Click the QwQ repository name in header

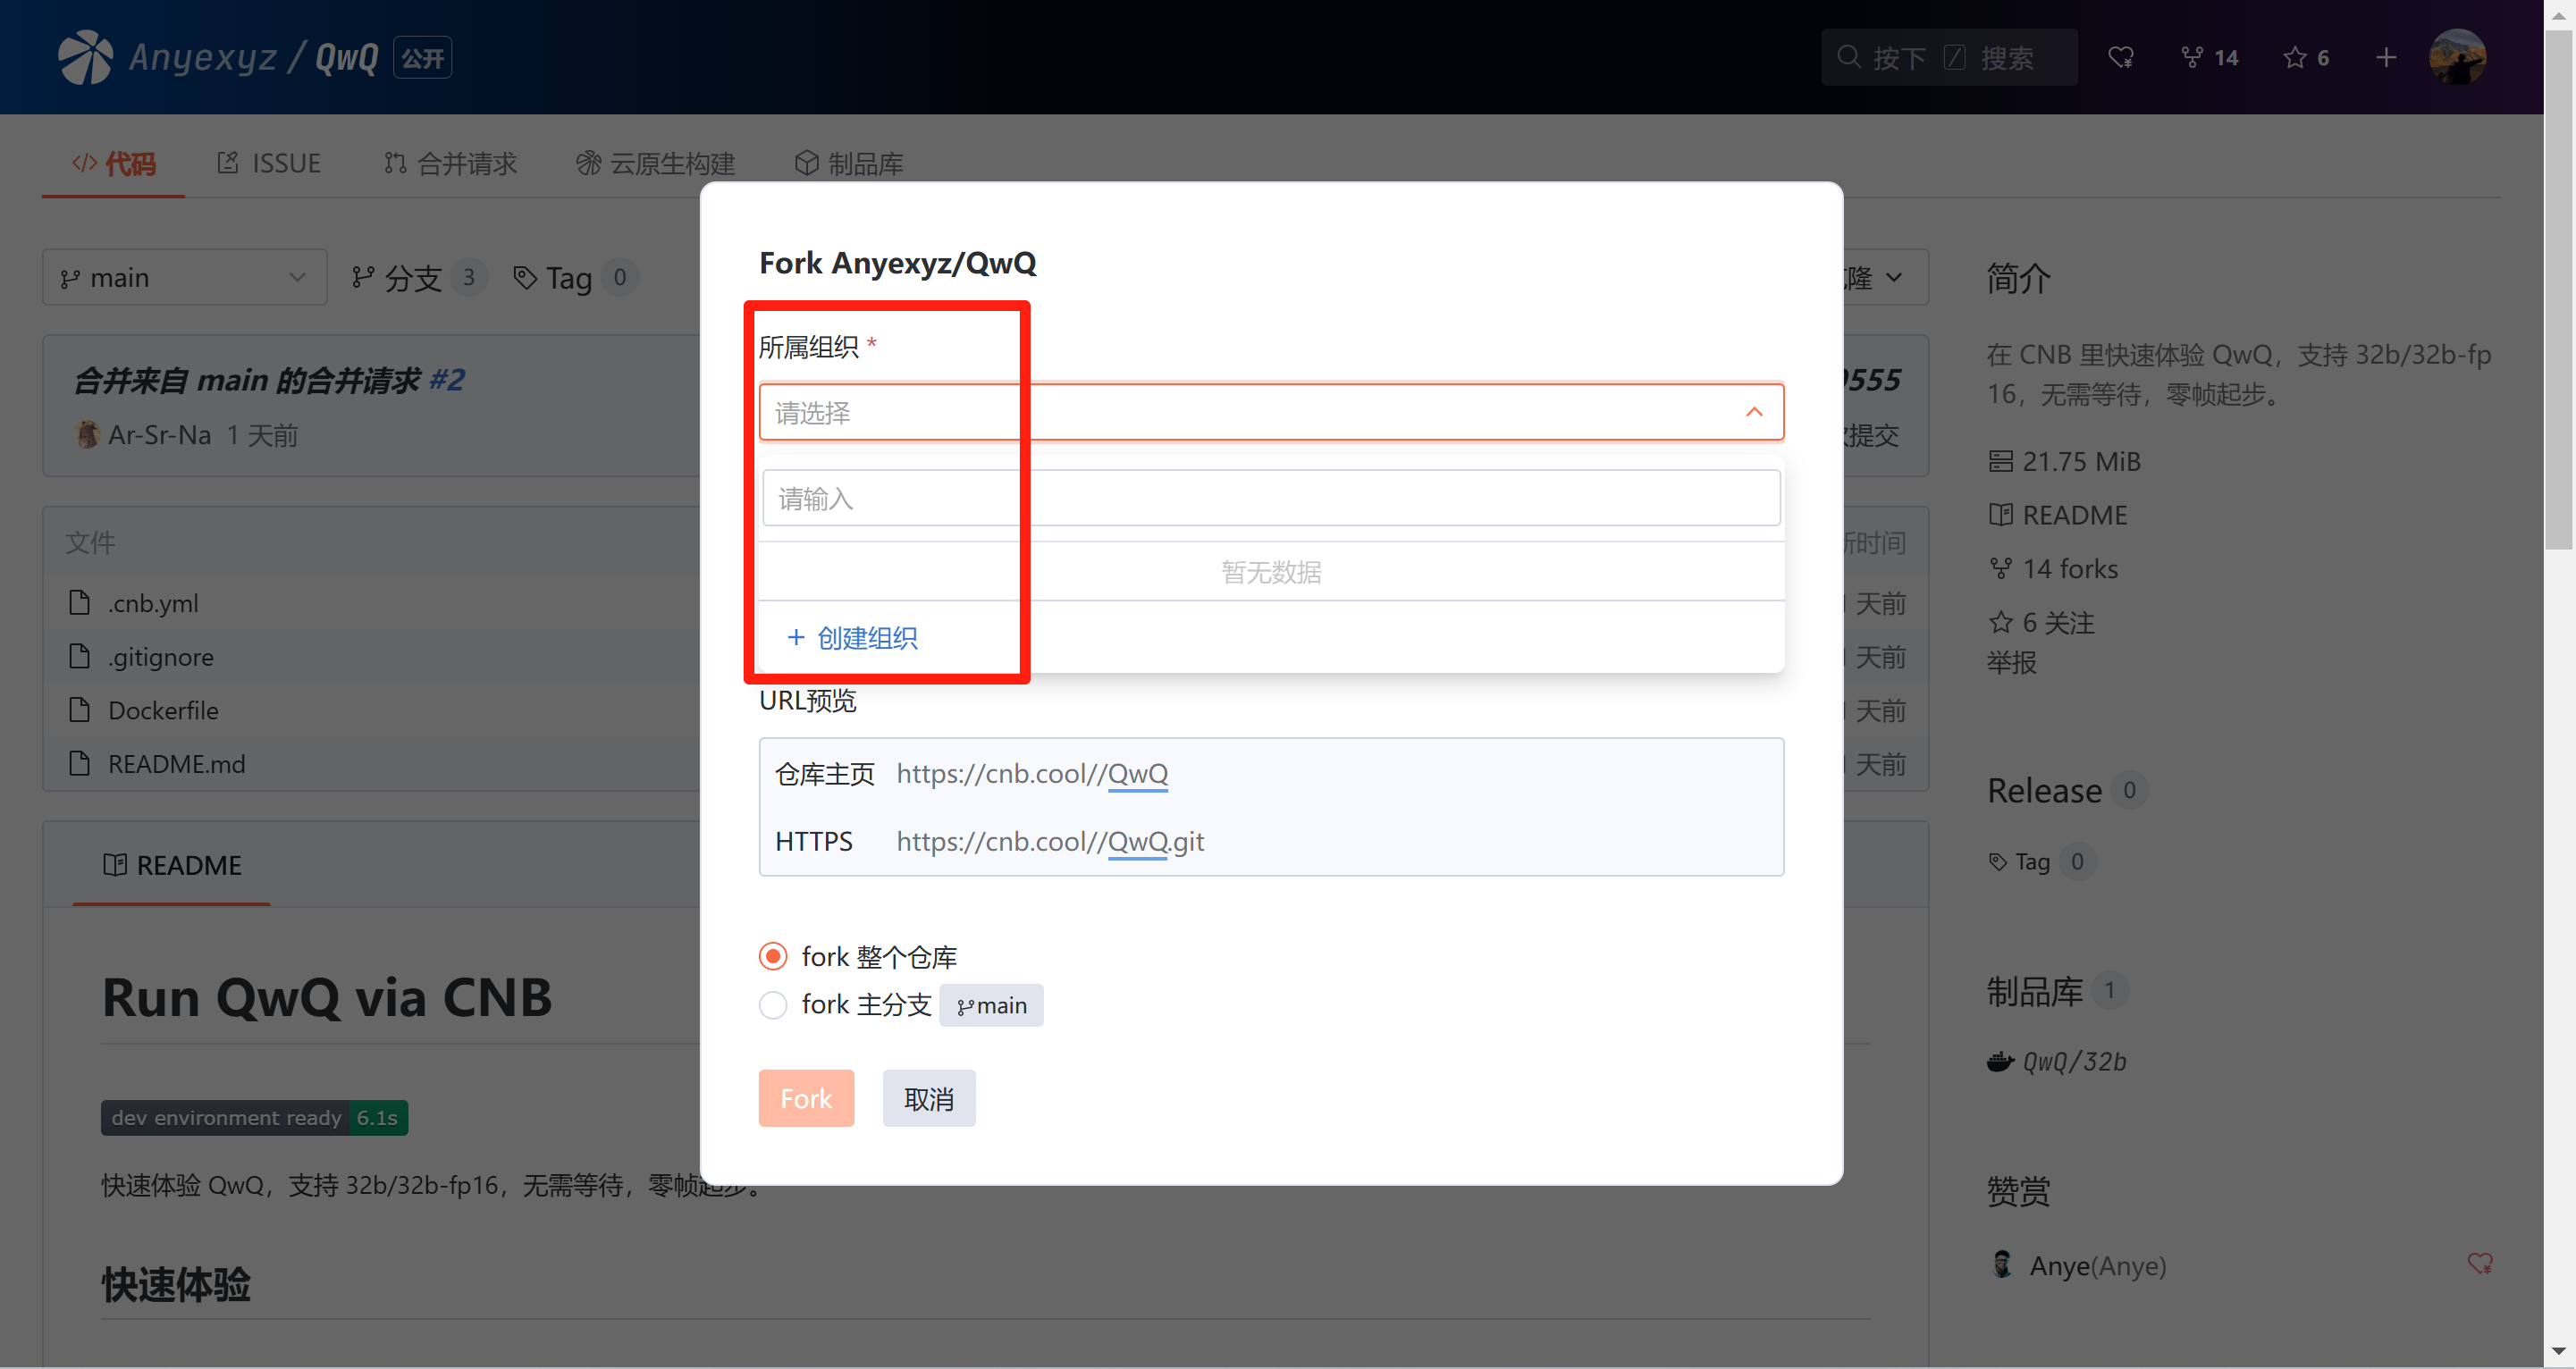click(x=347, y=57)
